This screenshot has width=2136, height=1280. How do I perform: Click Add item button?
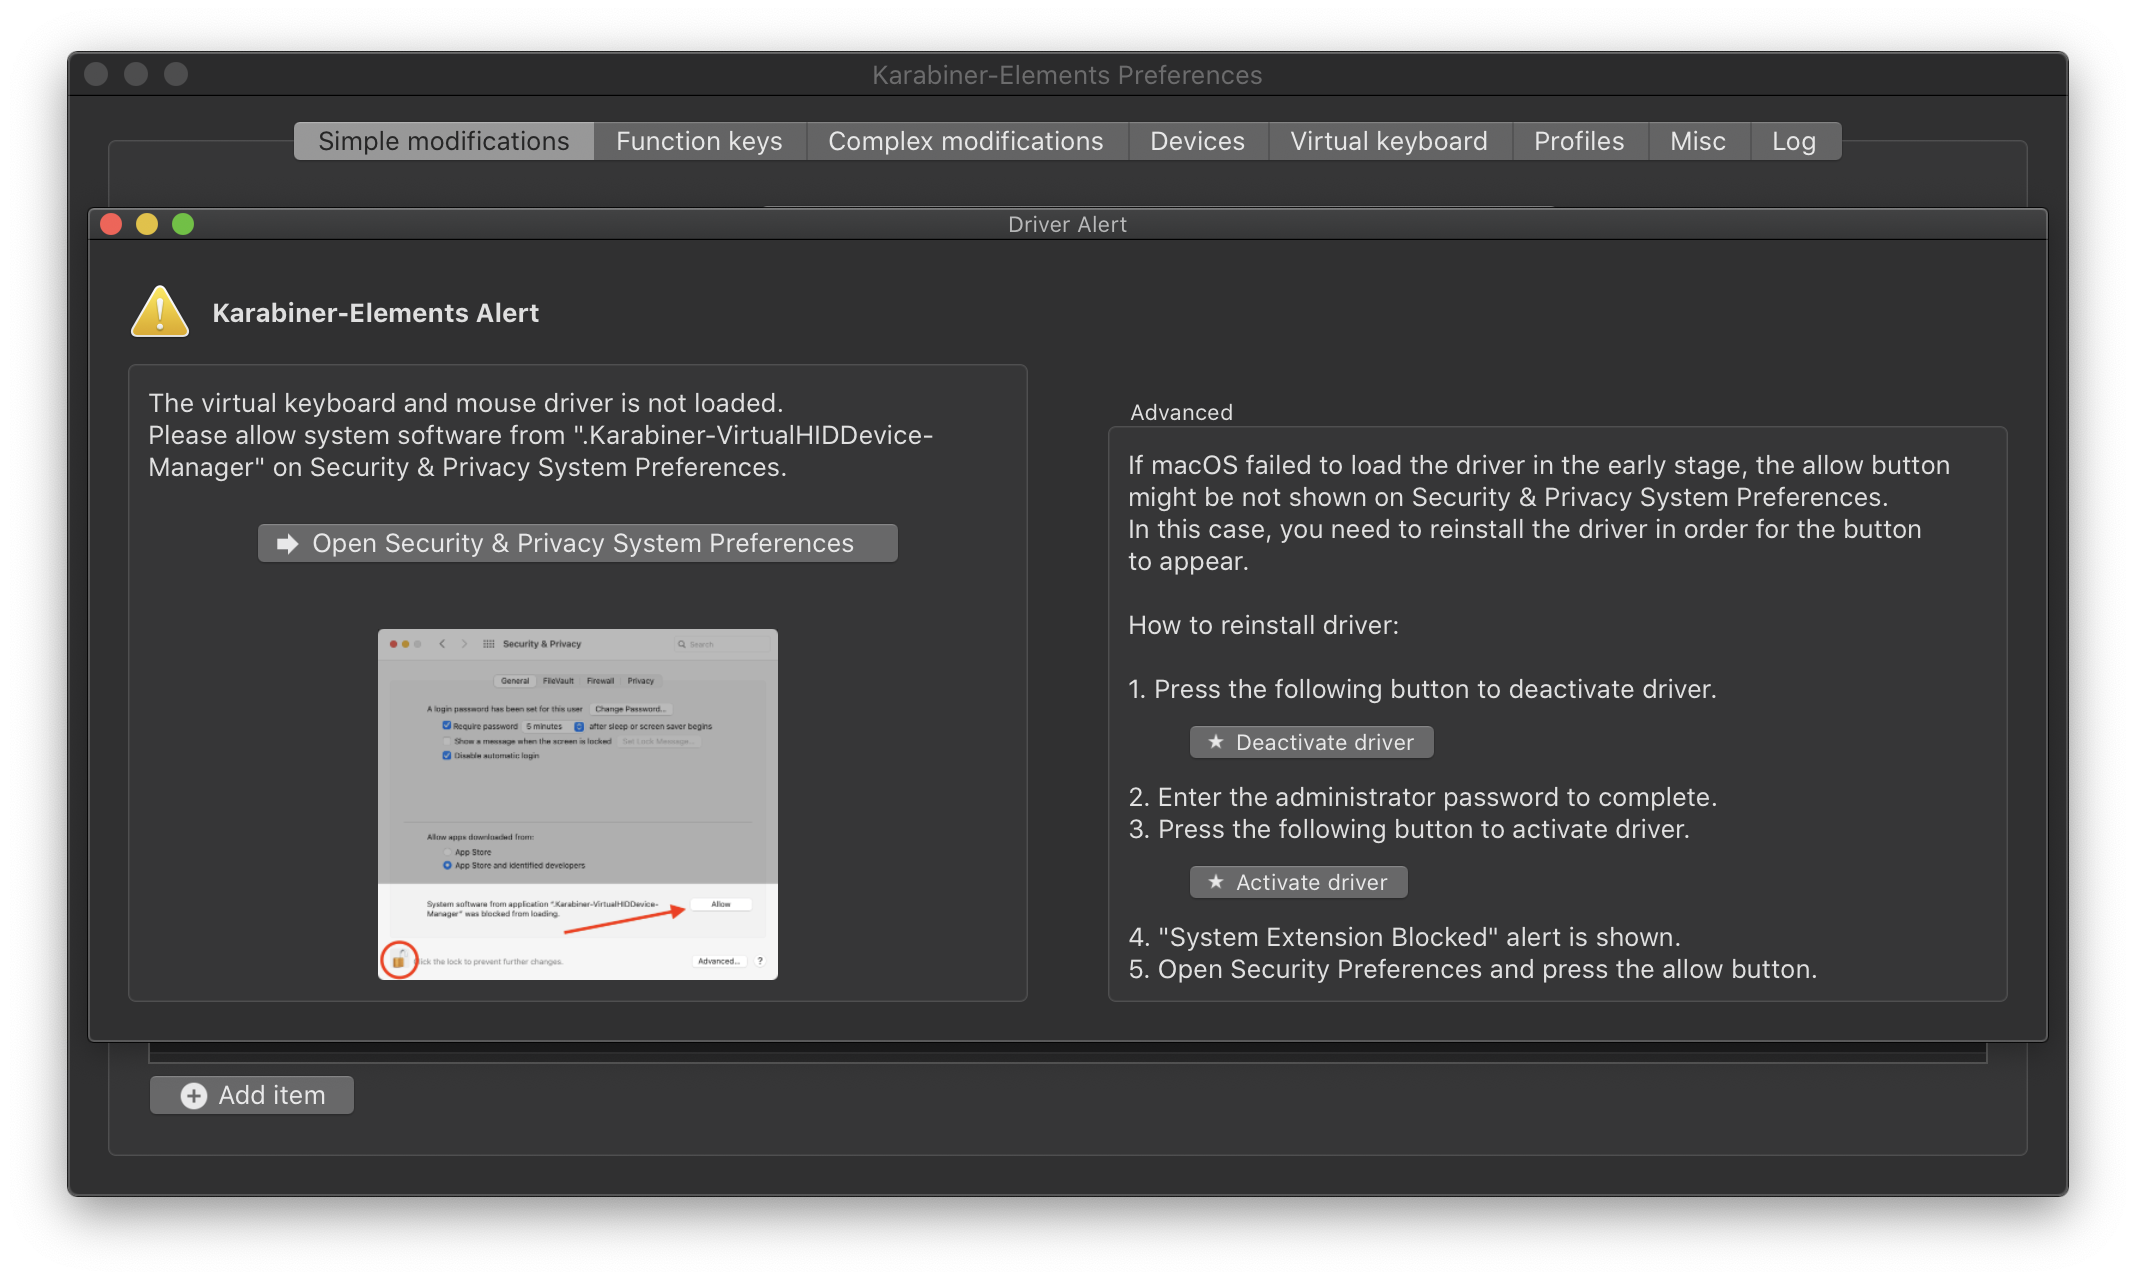click(252, 1095)
